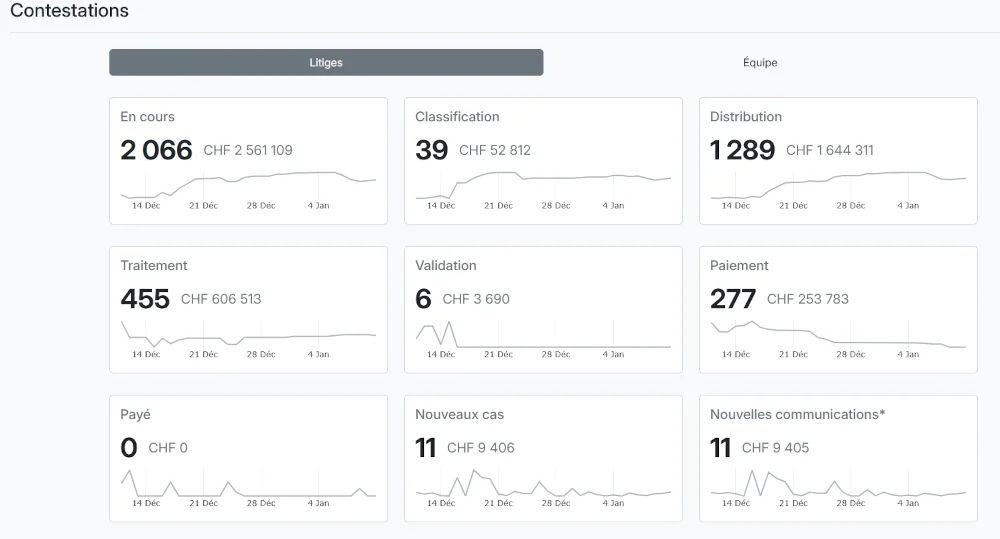Click the amount CHF 3 690

tap(476, 299)
